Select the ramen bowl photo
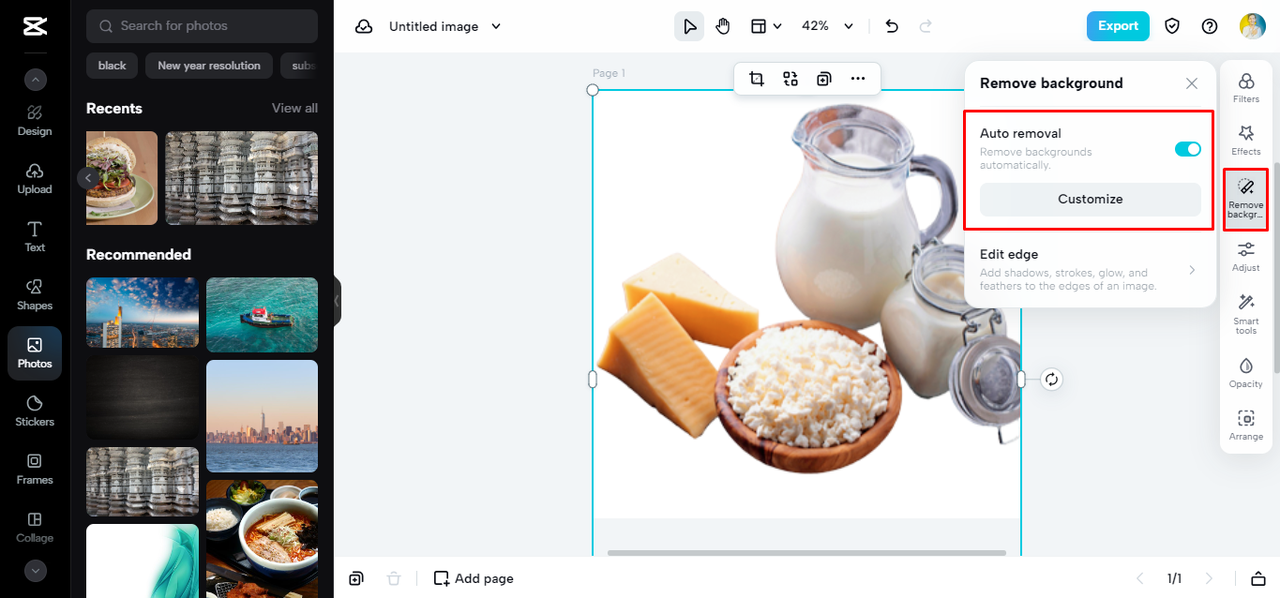 pos(262,539)
